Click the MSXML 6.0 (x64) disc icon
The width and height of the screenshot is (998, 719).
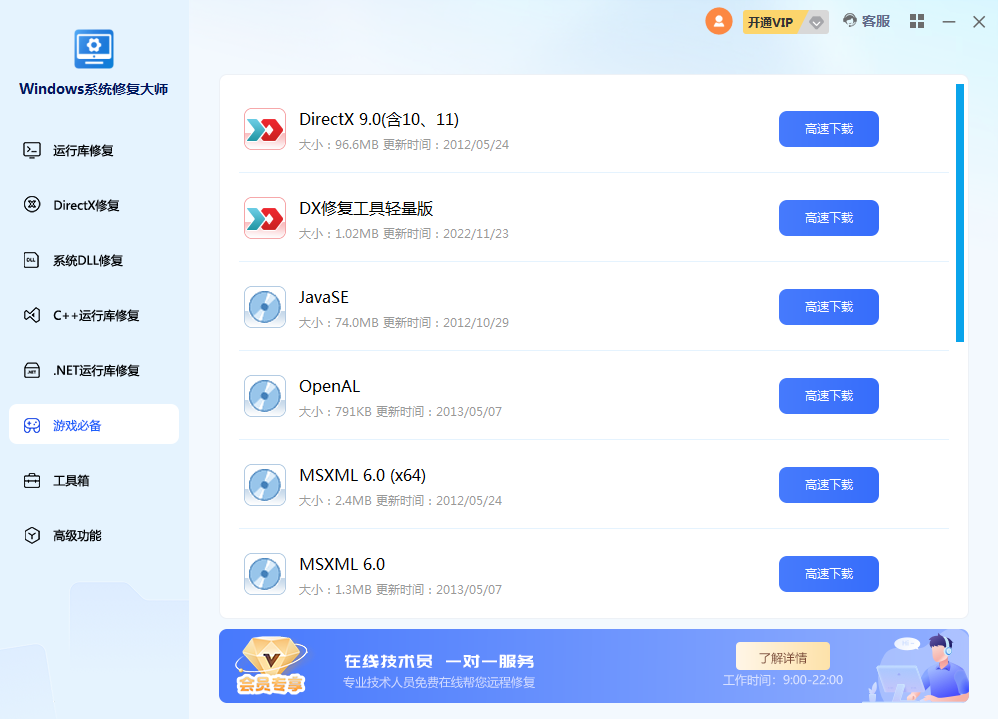point(265,485)
